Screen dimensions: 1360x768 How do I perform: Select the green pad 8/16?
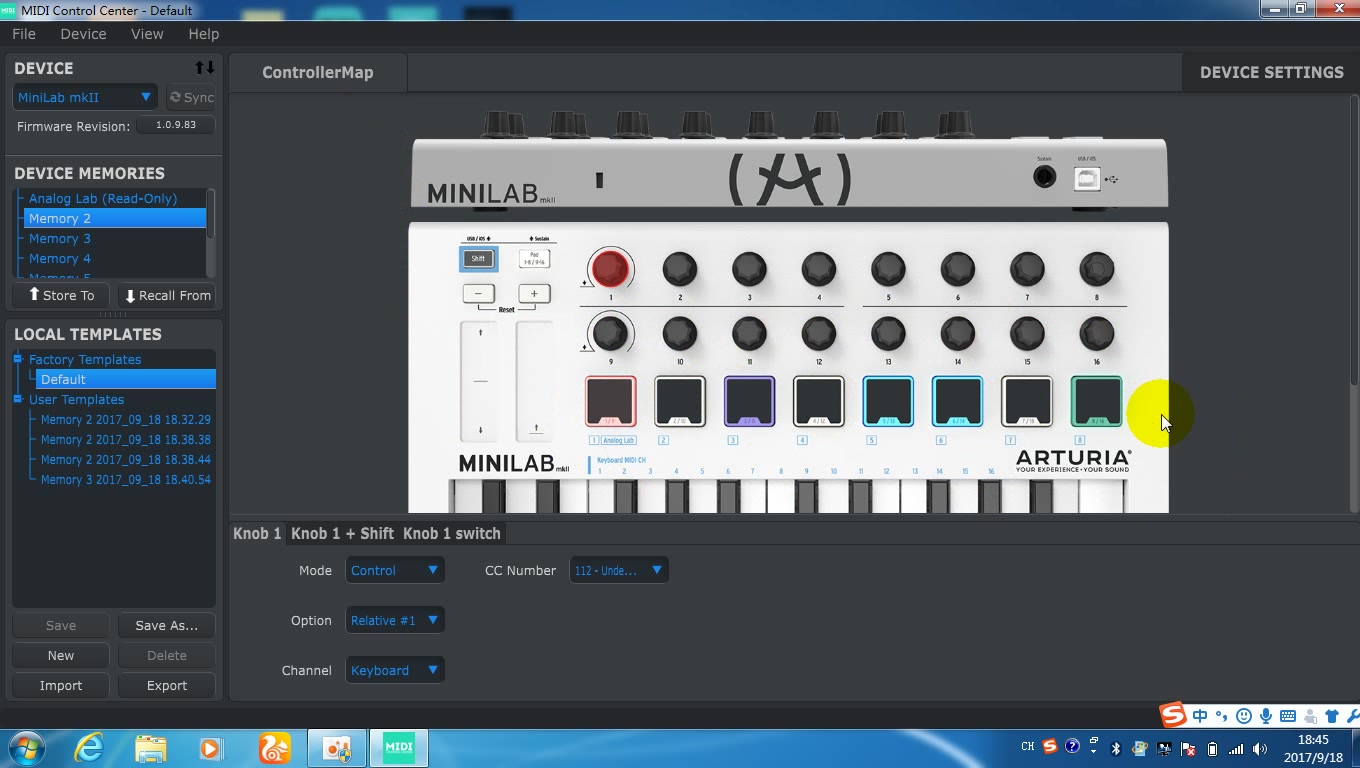pos(1097,401)
